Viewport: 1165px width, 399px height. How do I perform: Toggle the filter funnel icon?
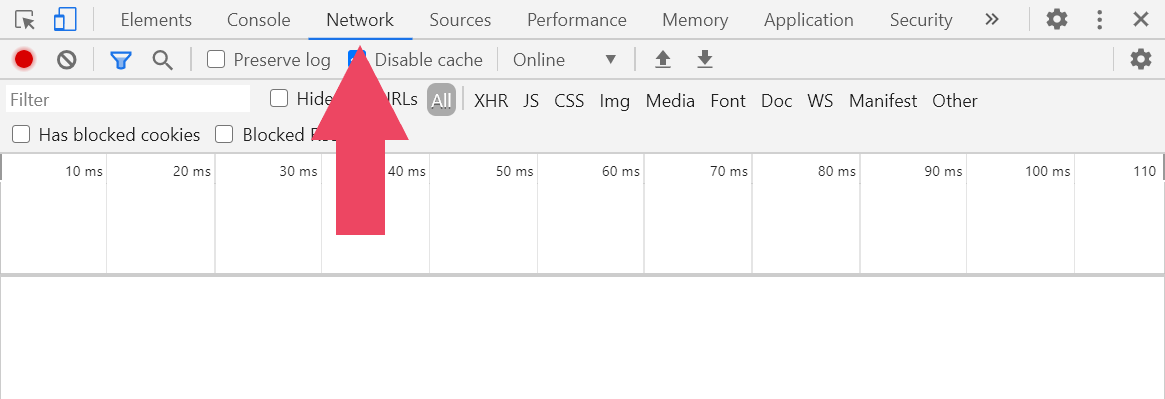(120, 60)
